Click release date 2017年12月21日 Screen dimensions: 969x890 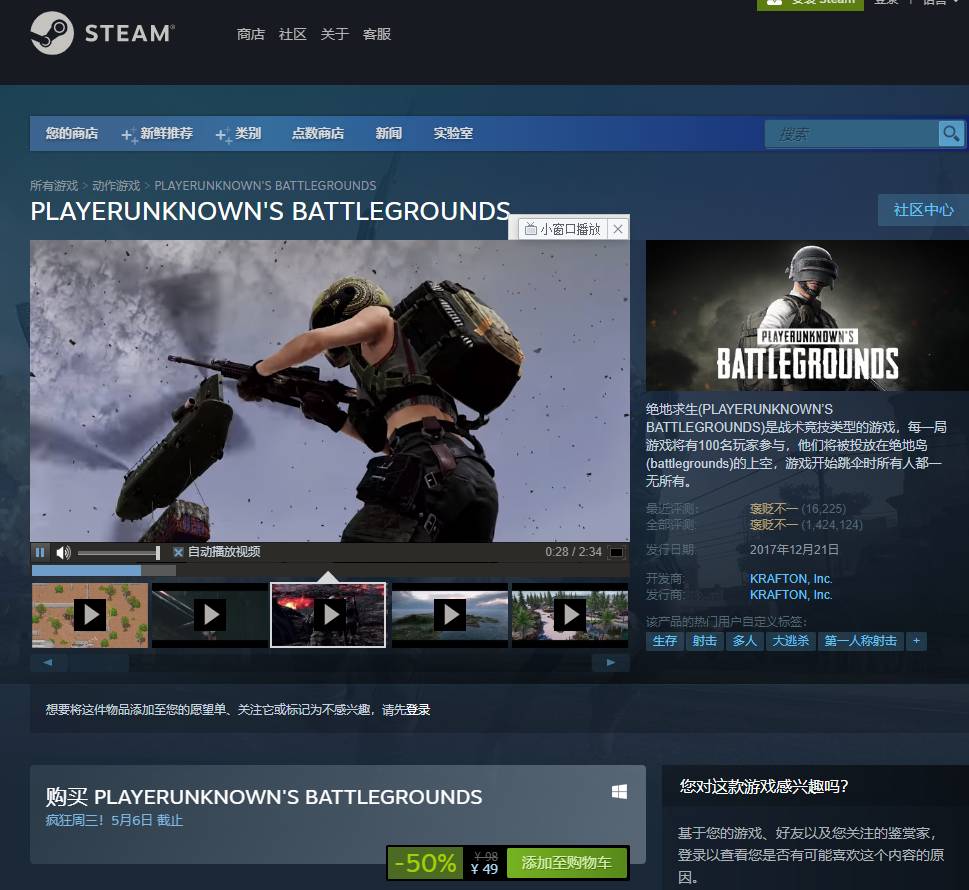[x=794, y=549]
